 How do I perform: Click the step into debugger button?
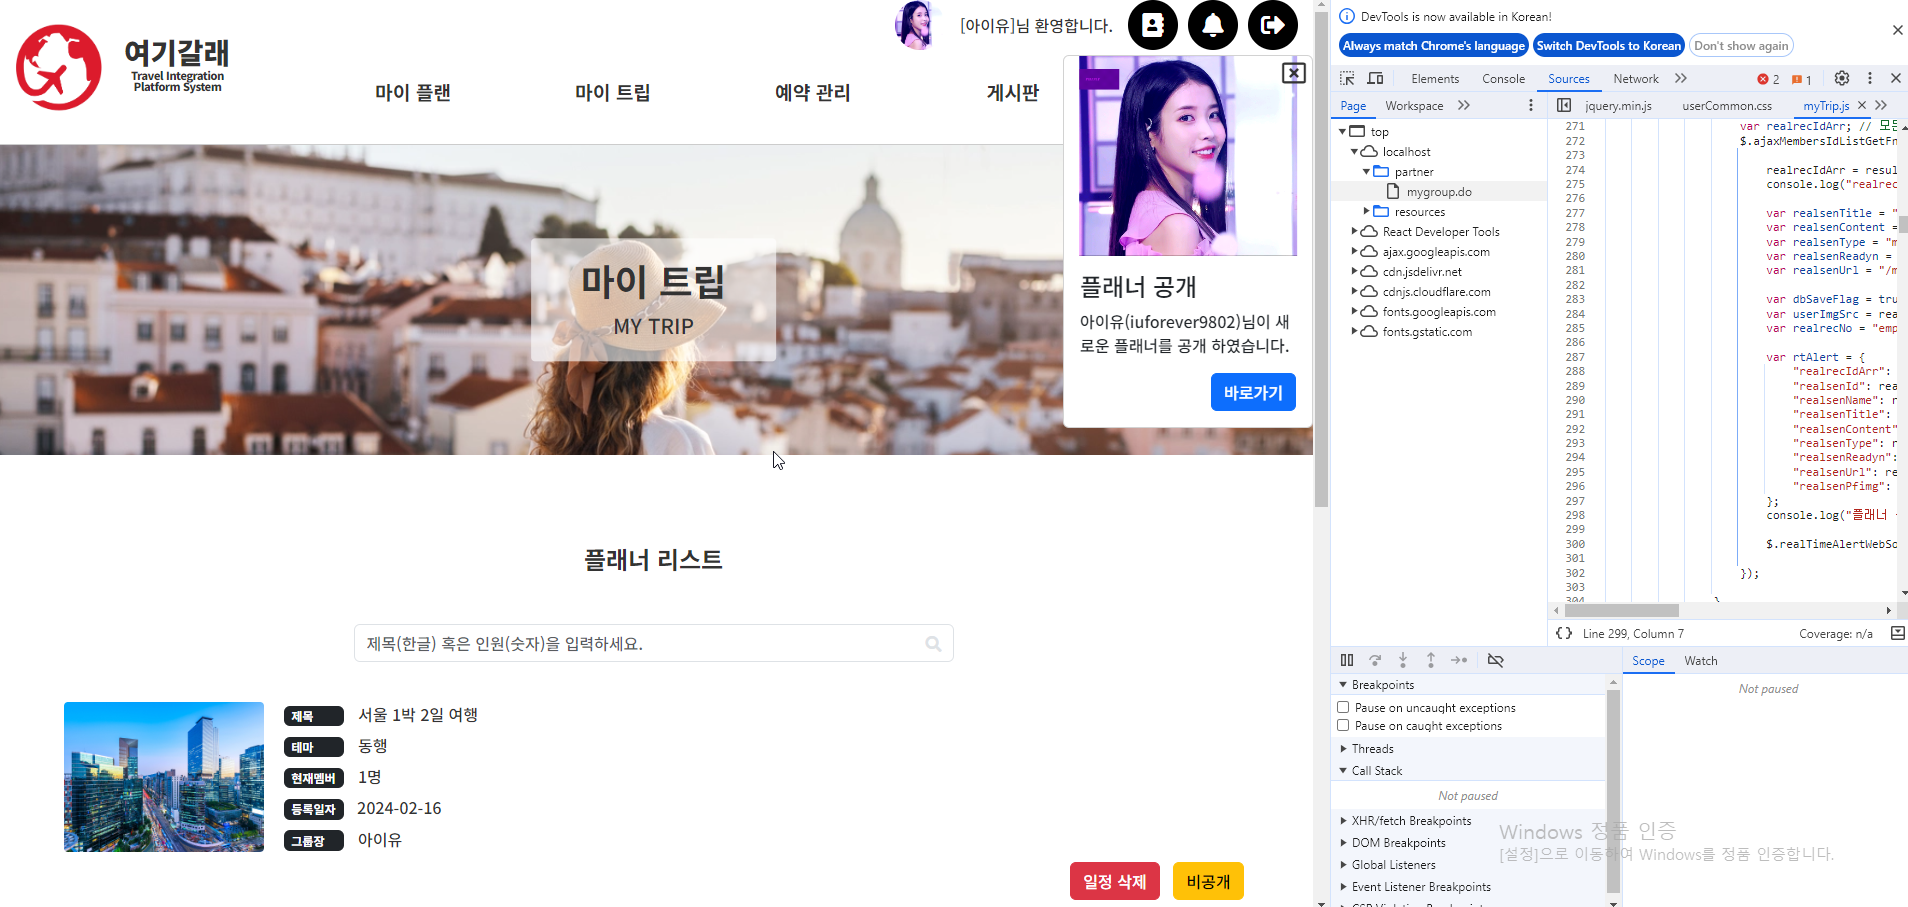point(1403,660)
